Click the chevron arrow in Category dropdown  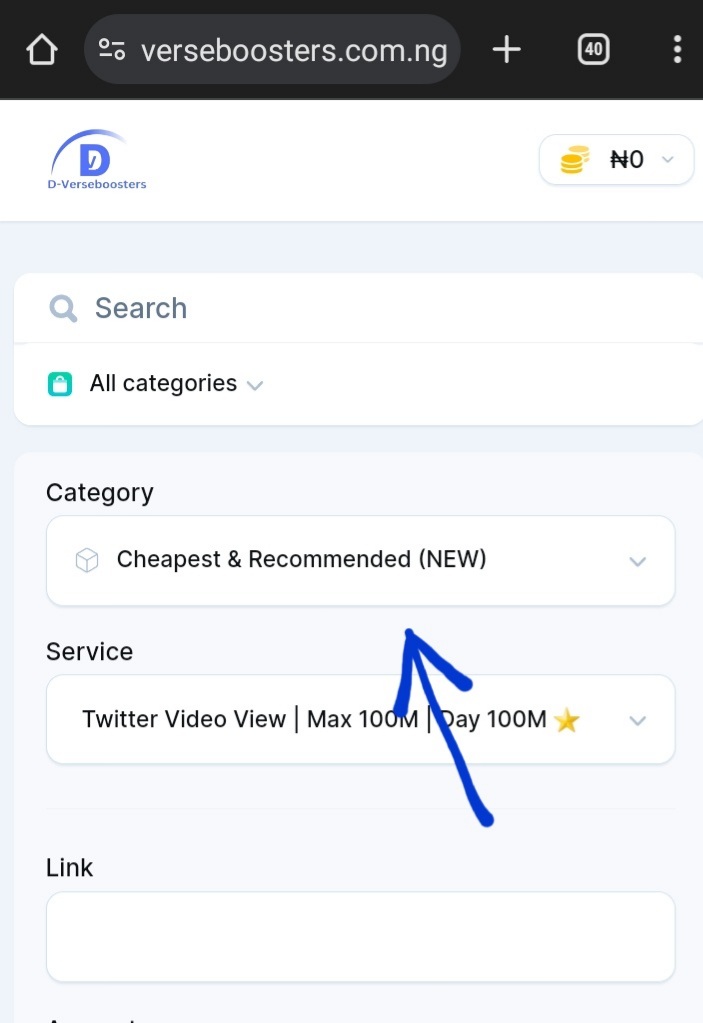pos(637,561)
